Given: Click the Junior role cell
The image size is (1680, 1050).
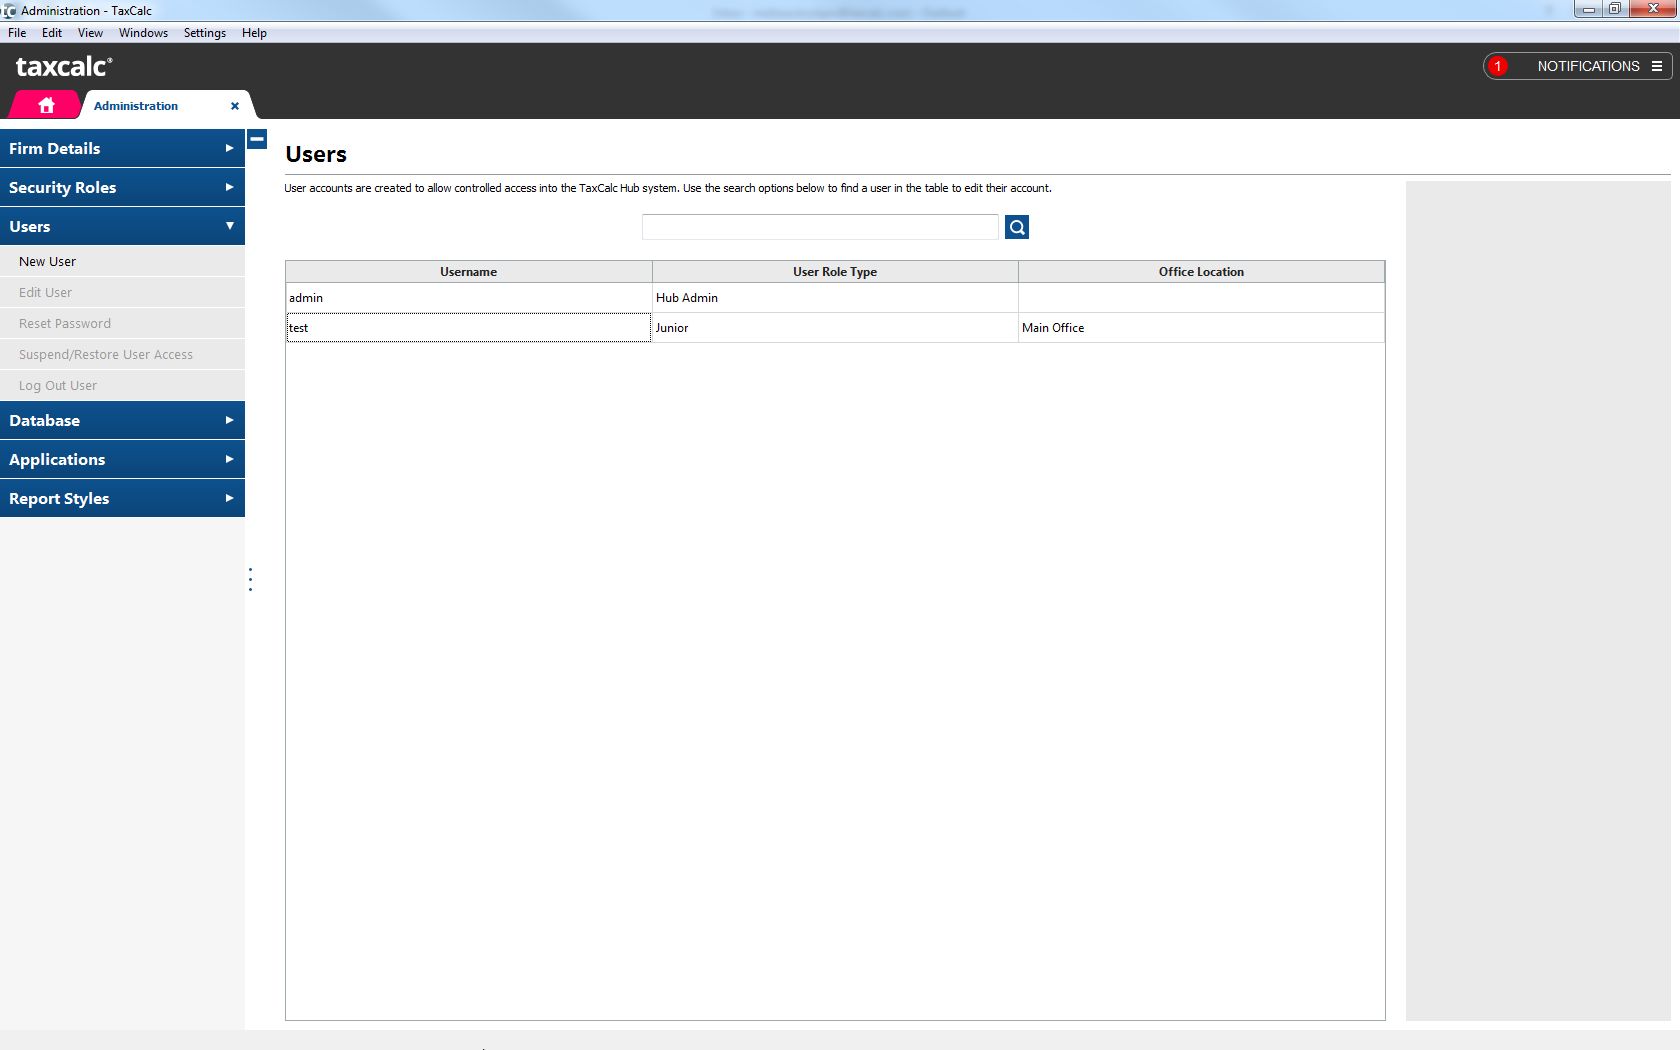Looking at the screenshot, I should coord(835,328).
